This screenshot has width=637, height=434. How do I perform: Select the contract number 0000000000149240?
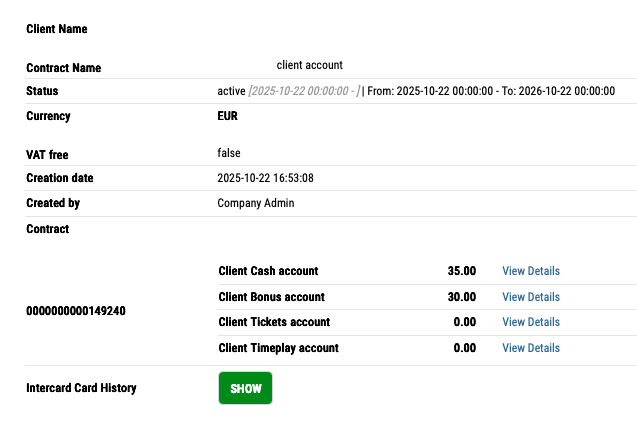click(76, 310)
